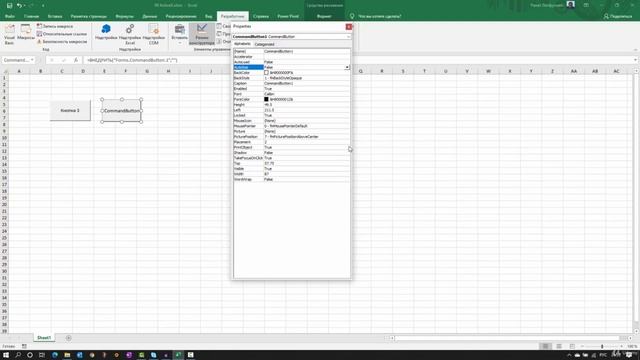
Task: Open the View (Вид) tab
Action: [x=209, y=16]
